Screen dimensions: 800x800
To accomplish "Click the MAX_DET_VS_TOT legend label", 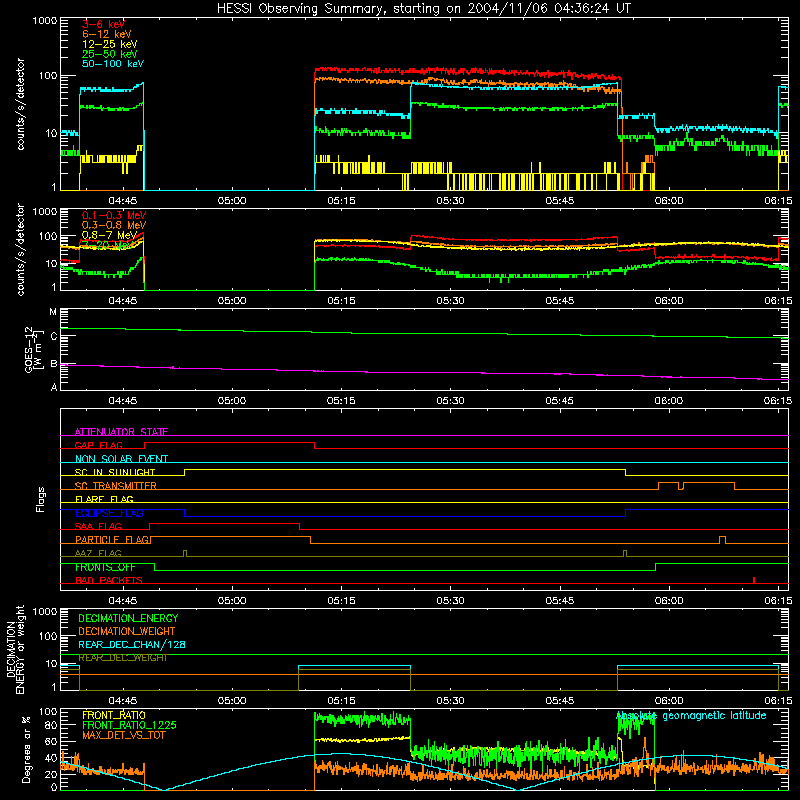I will 123,735.
